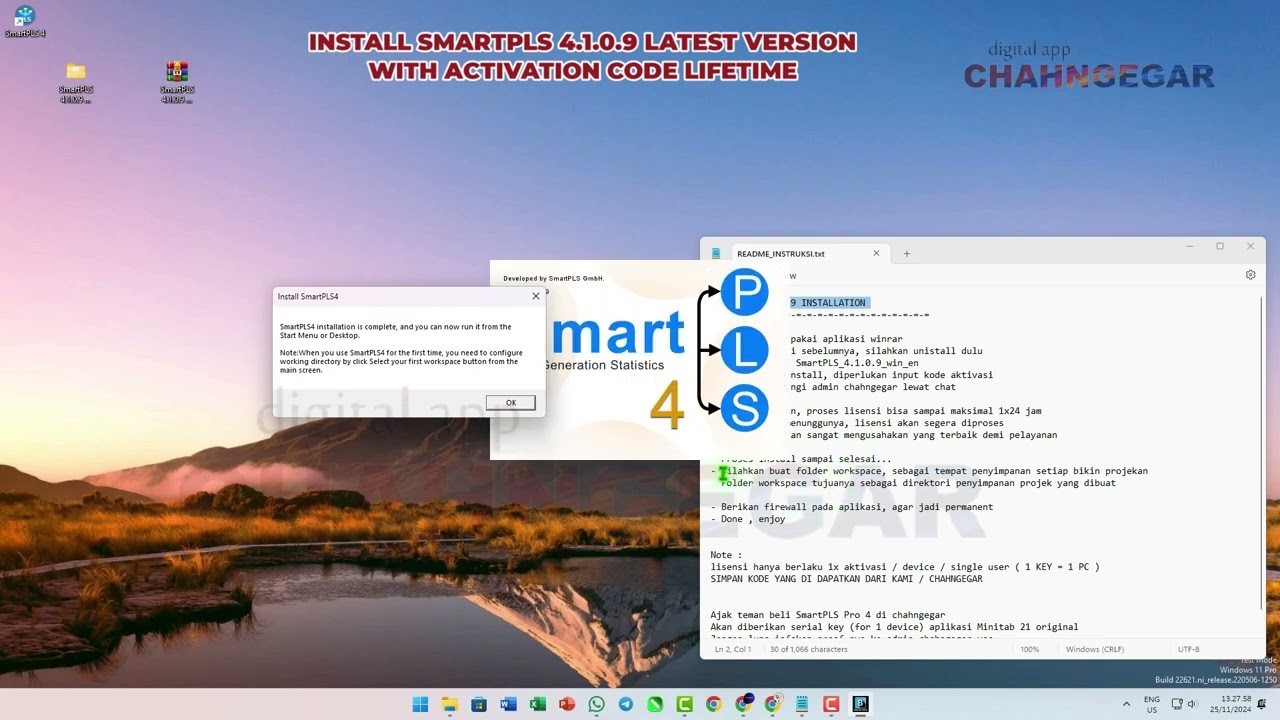The height and width of the screenshot is (720, 1280).
Task: Open the red Camtasia taskbar icon
Action: pyautogui.click(x=830, y=704)
